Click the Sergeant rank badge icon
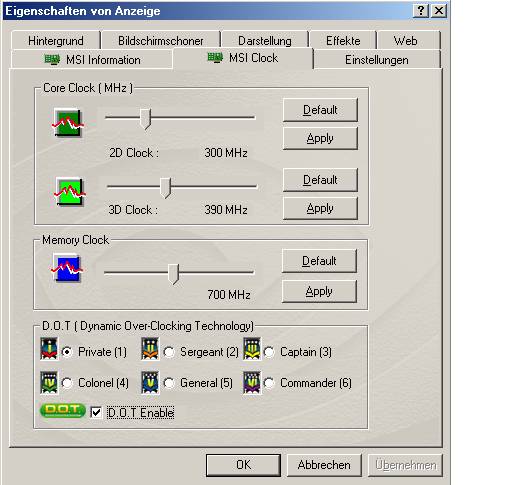 click(x=150, y=349)
